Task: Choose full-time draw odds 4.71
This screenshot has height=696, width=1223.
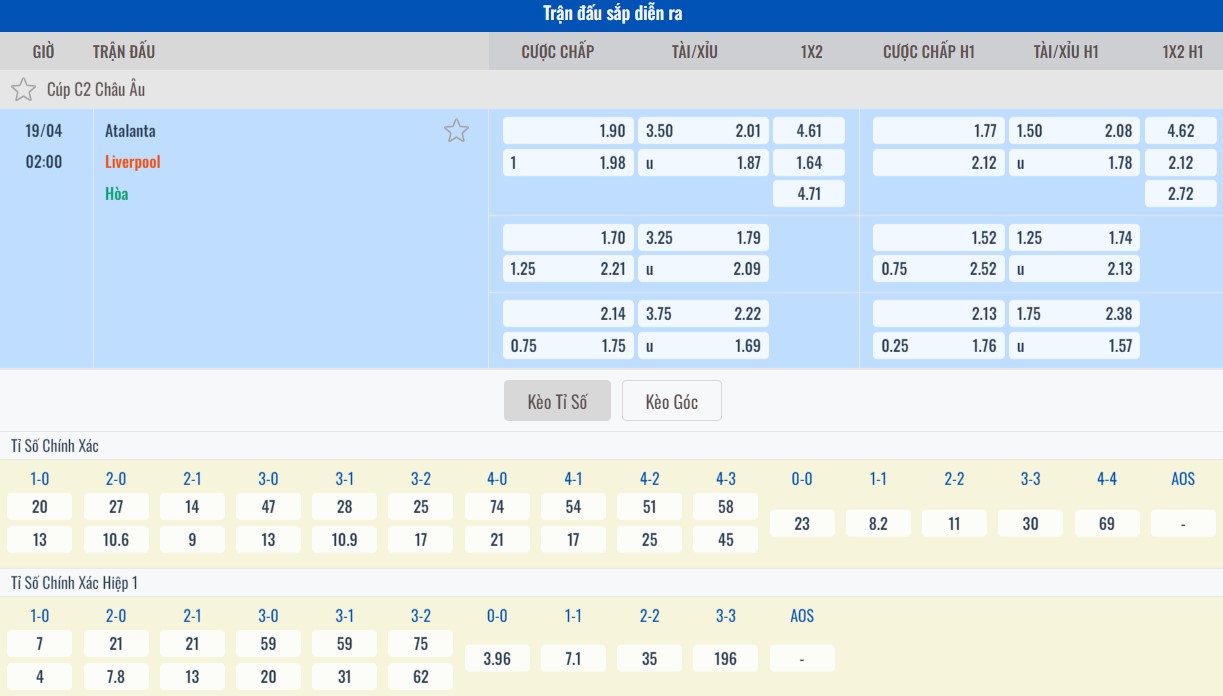Action: click(809, 194)
